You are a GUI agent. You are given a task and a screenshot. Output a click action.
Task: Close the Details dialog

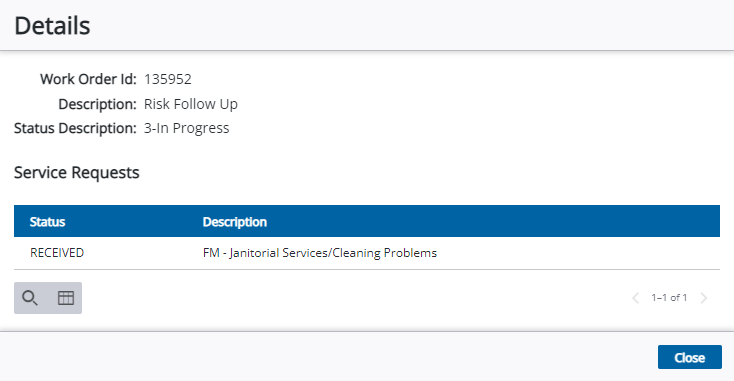click(x=690, y=357)
